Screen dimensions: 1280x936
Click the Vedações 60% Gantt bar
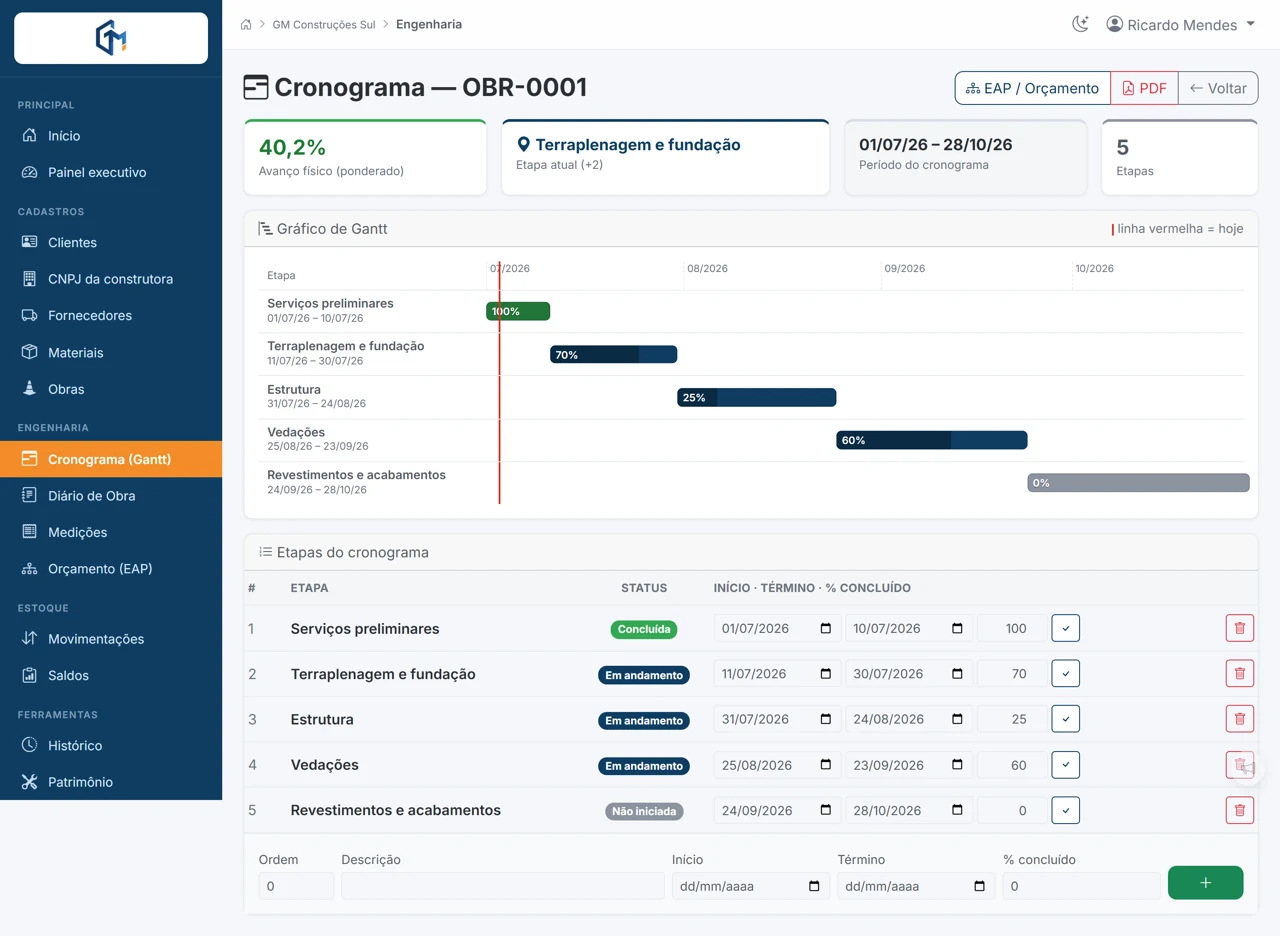932,440
